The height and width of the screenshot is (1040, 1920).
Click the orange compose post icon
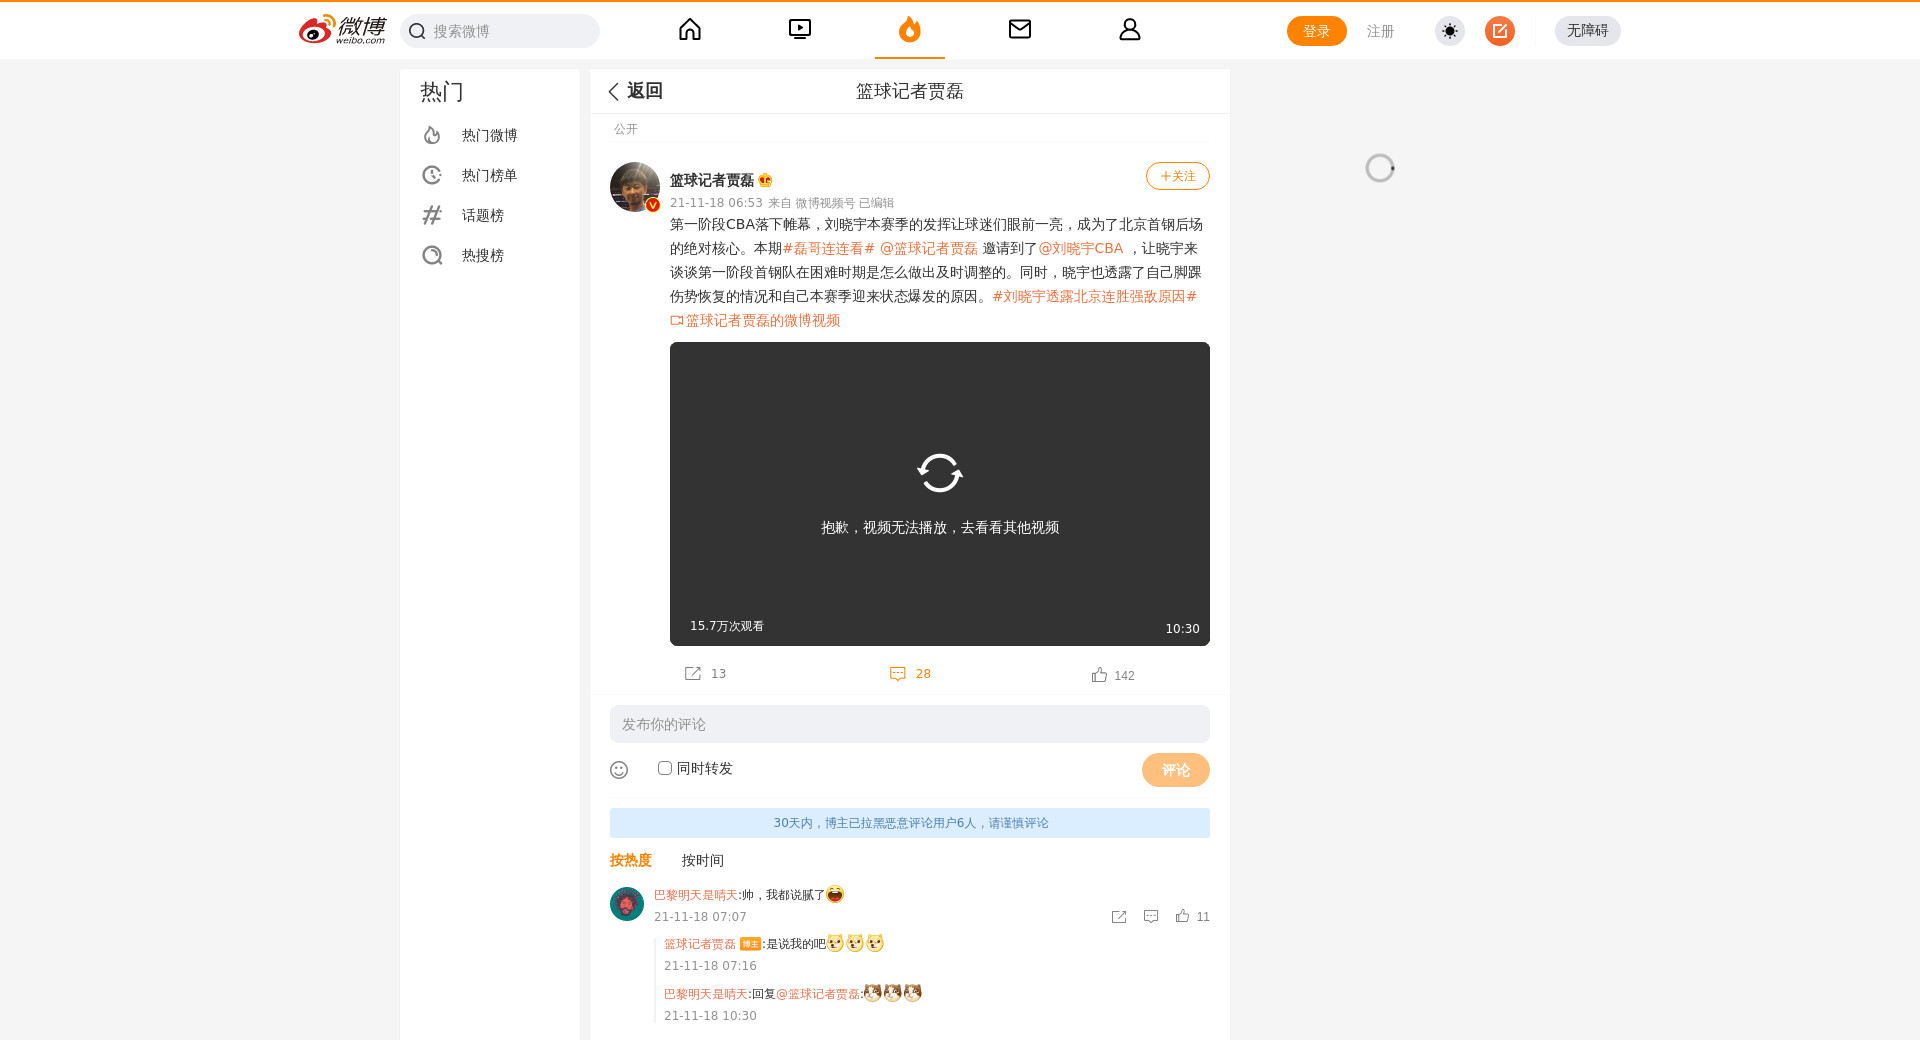[1499, 31]
